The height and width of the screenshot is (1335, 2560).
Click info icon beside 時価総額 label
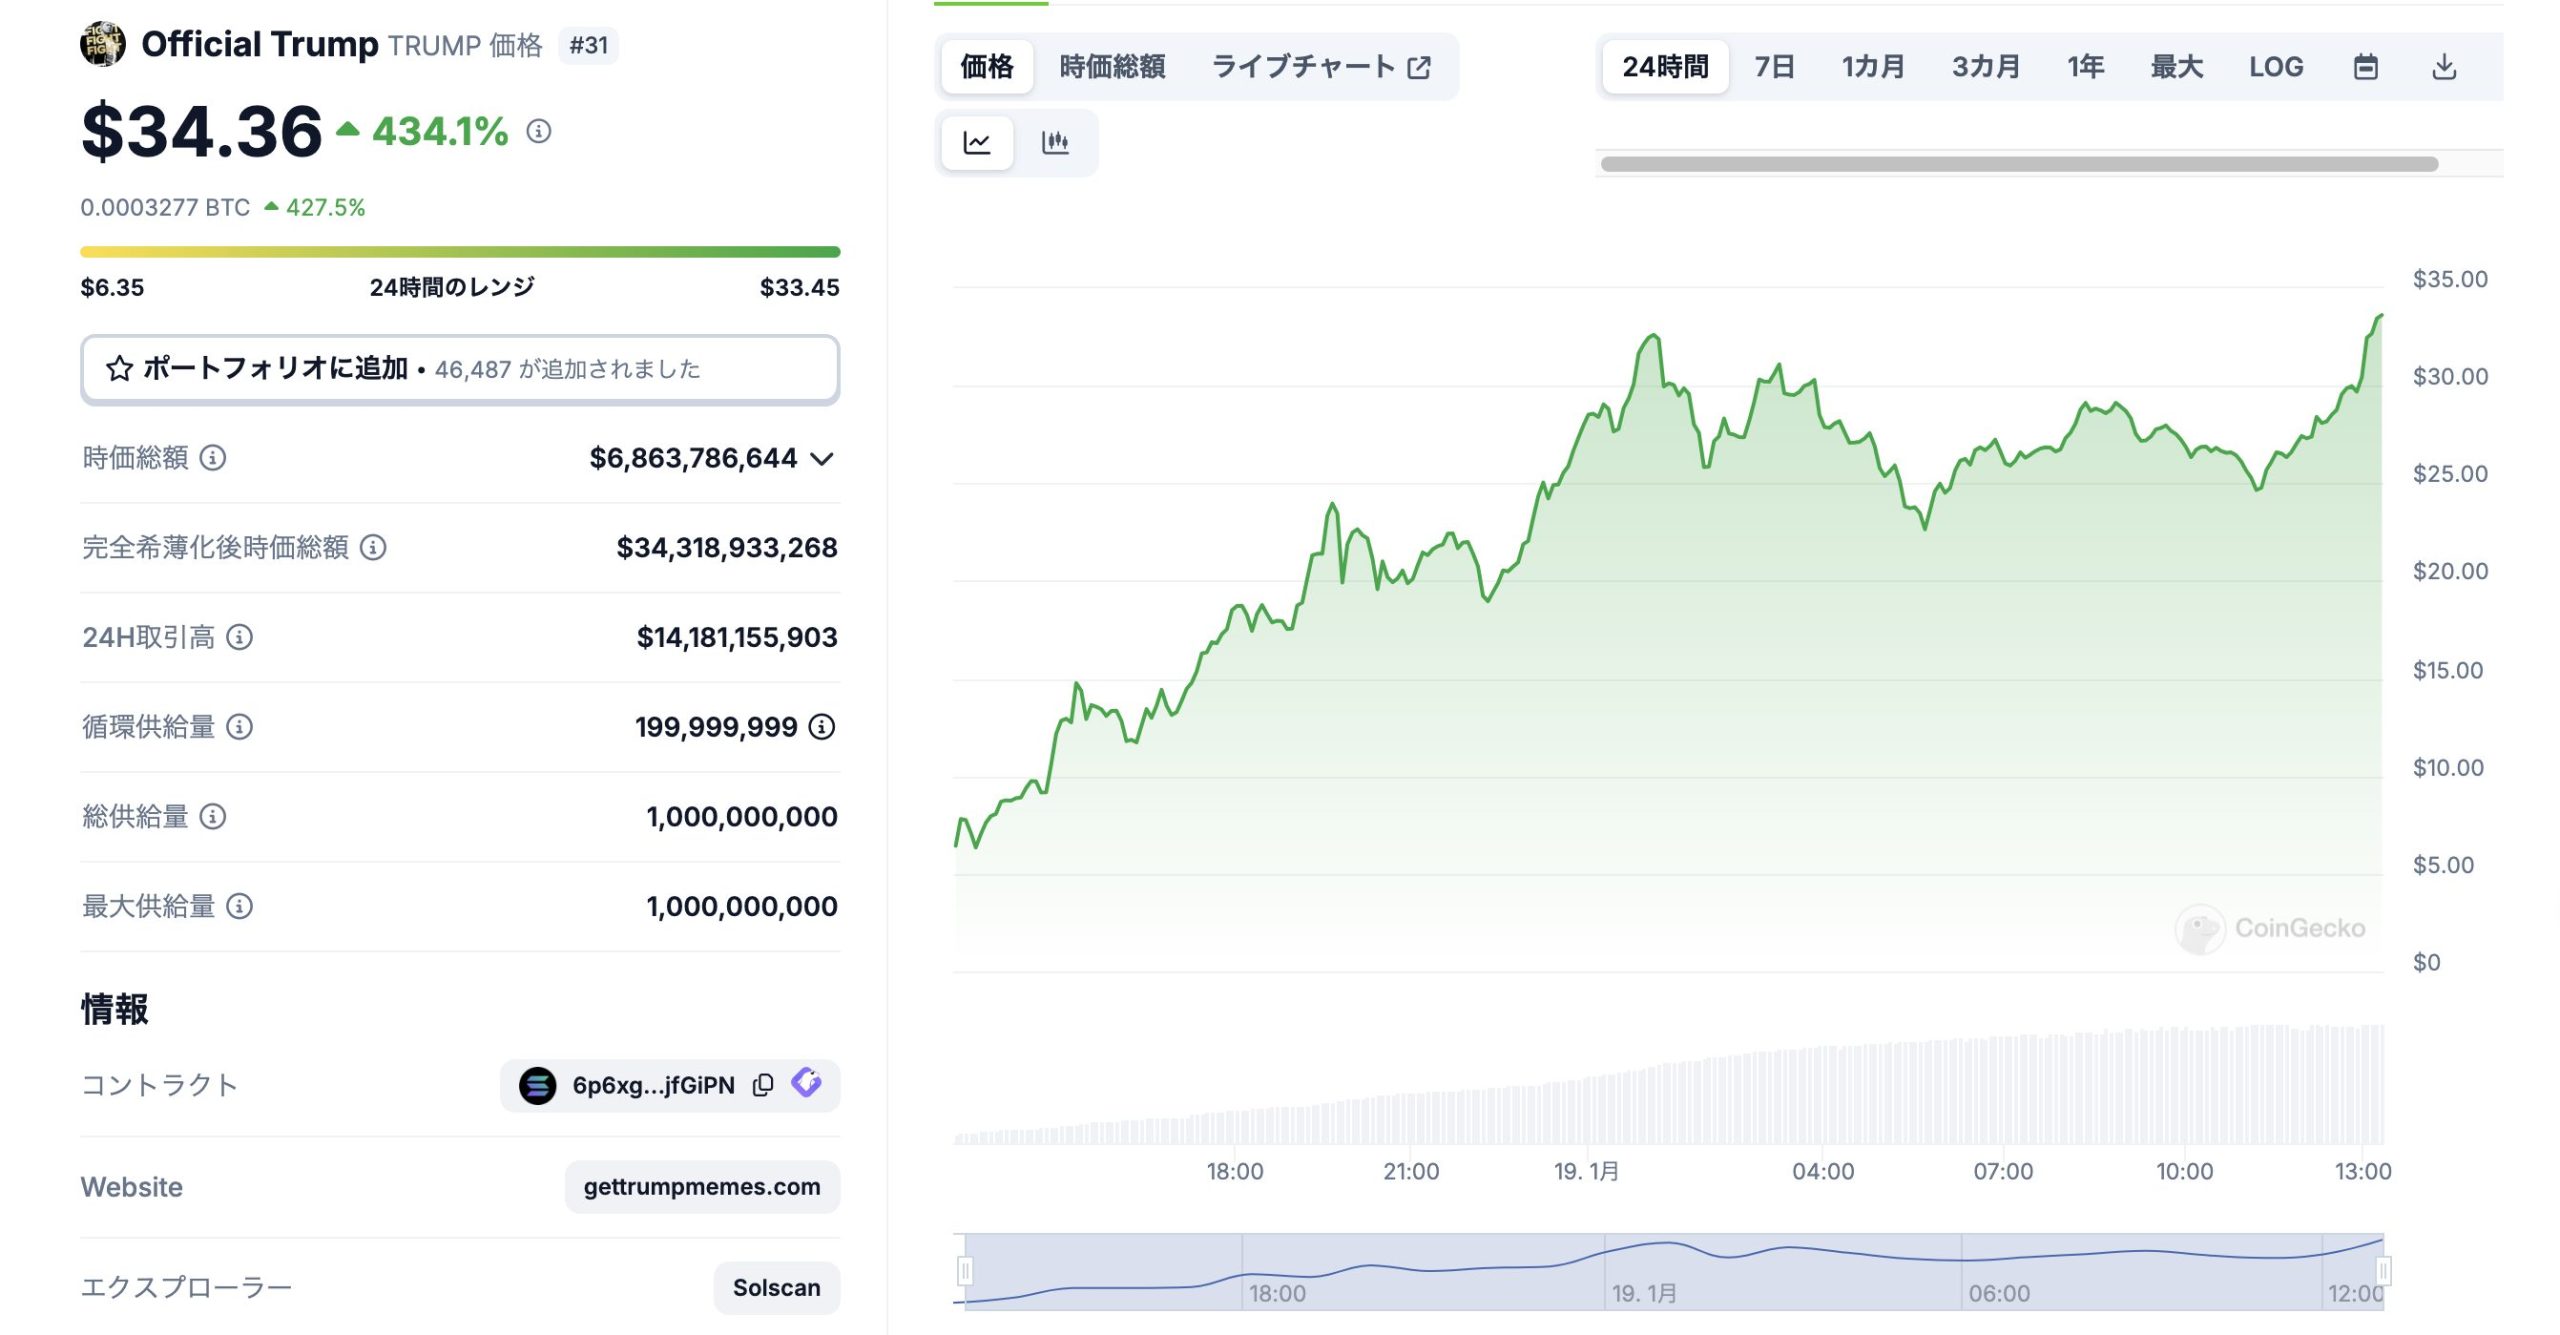[x=213, y=458]
